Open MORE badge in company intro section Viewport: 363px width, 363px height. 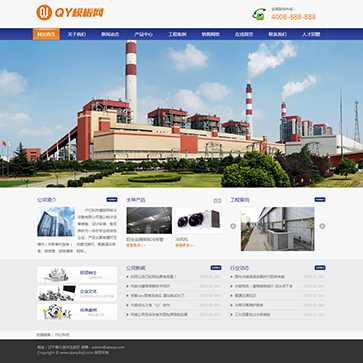tap(112, 200)
